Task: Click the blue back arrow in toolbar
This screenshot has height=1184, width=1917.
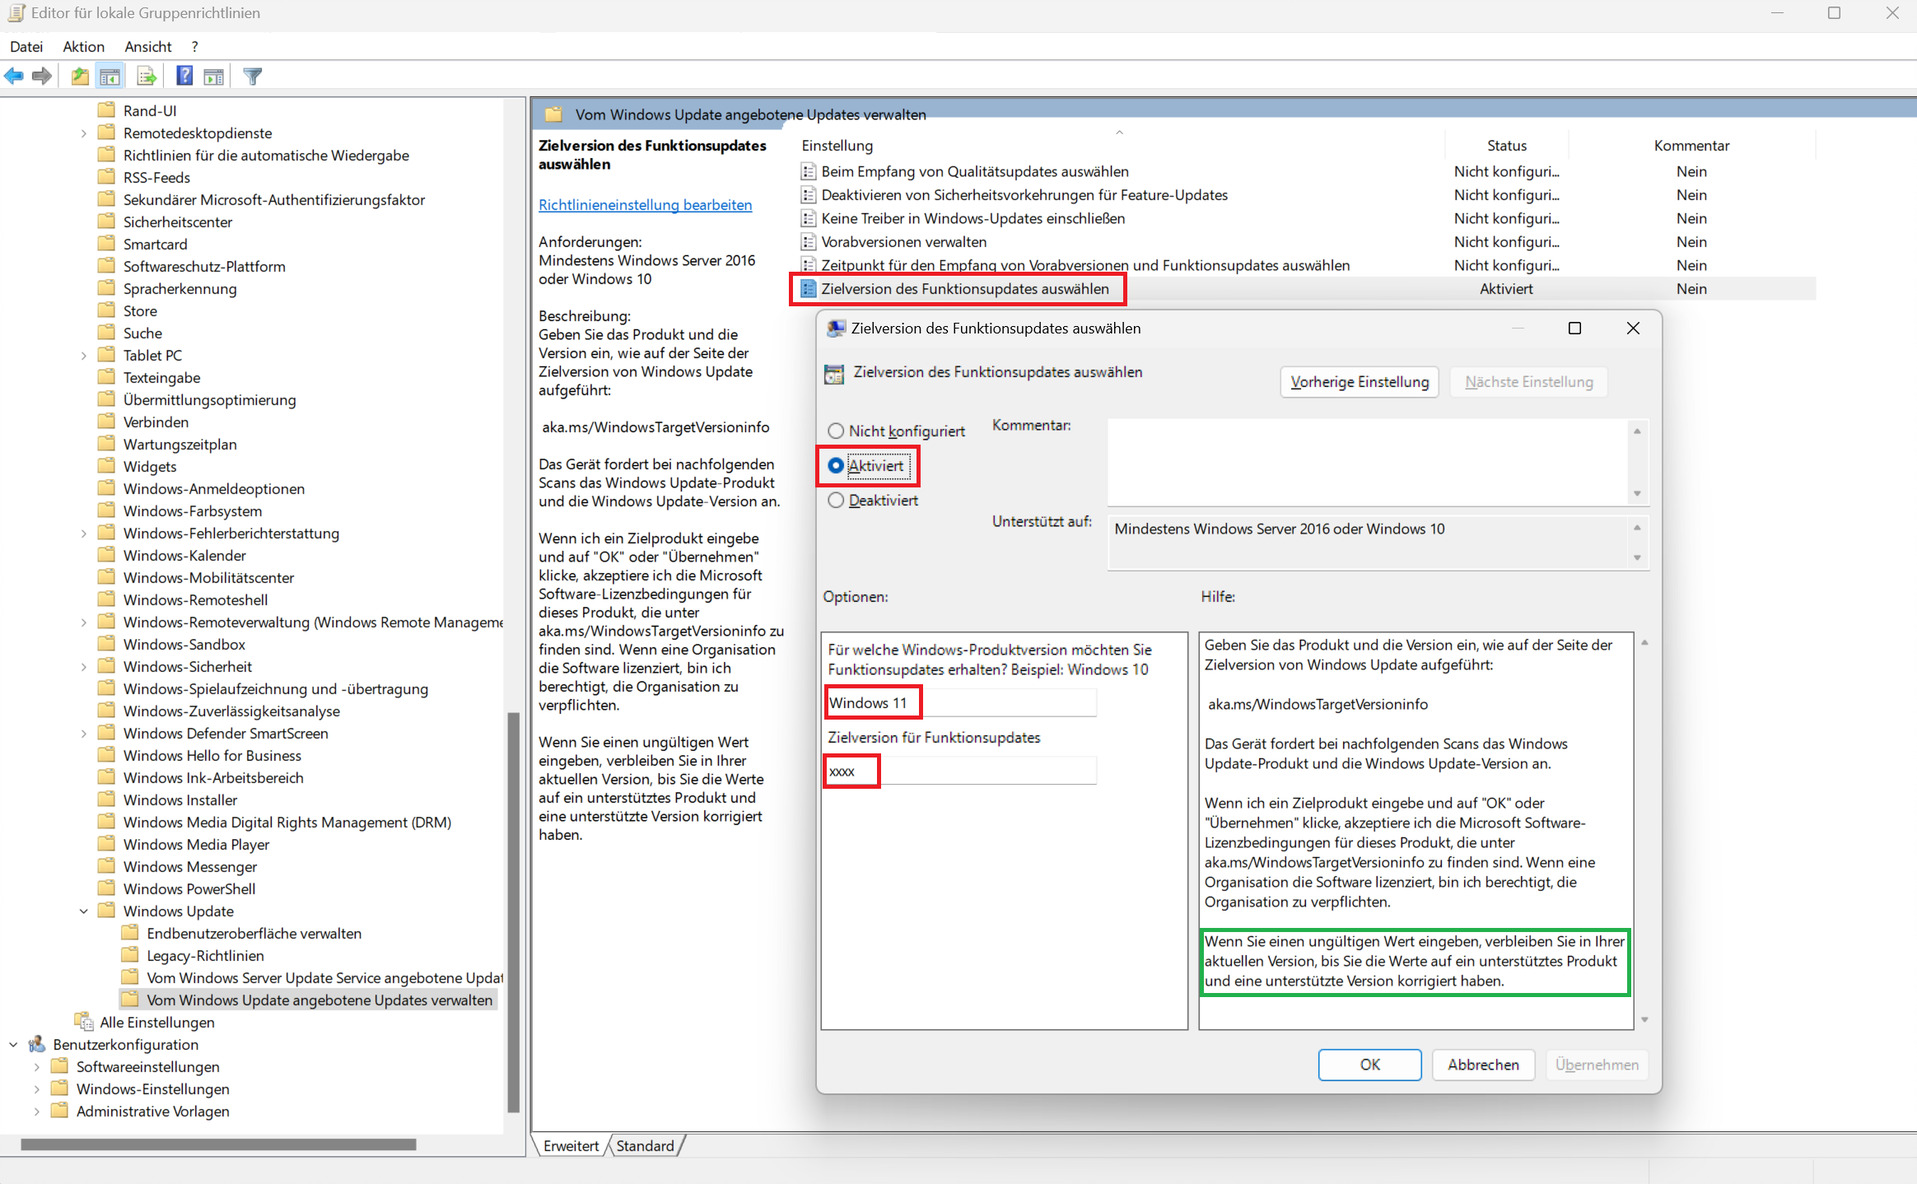Action: coord(14,76)
